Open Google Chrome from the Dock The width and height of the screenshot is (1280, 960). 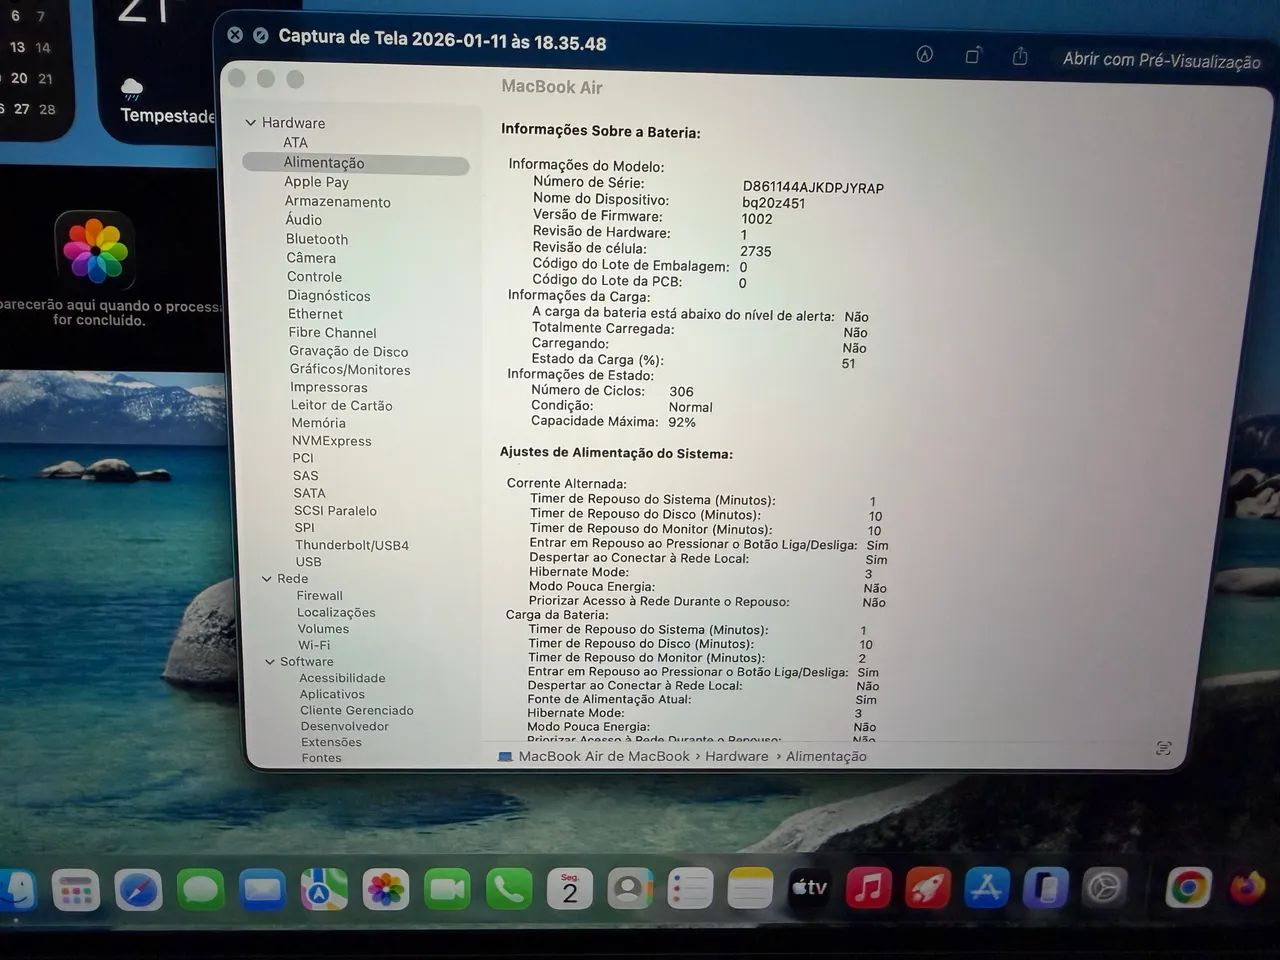click(1186, 888)
